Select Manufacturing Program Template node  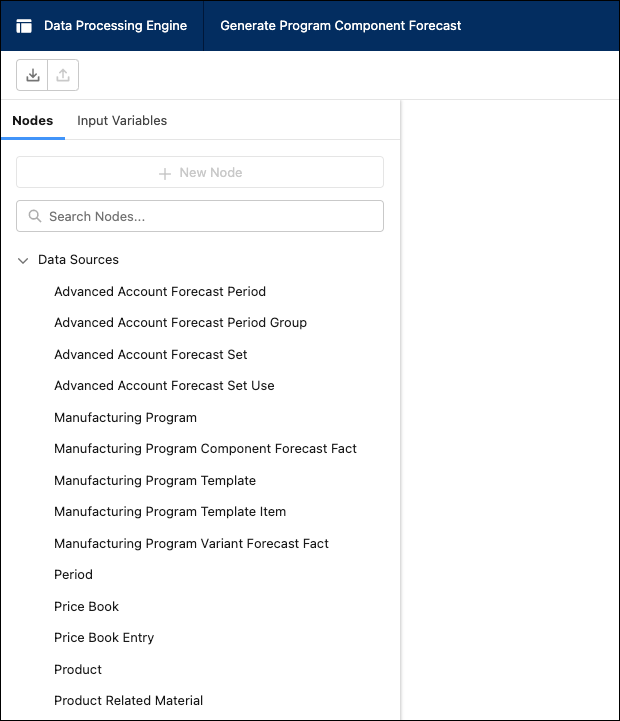click(155, 481)
